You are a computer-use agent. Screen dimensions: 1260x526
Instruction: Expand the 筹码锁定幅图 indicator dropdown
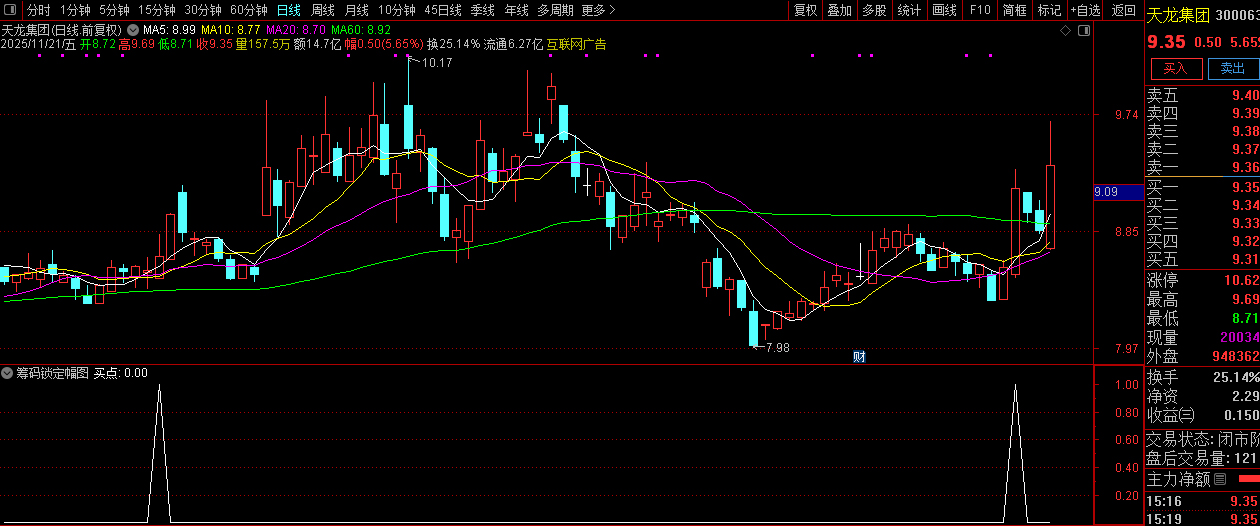tap(8, 373)
